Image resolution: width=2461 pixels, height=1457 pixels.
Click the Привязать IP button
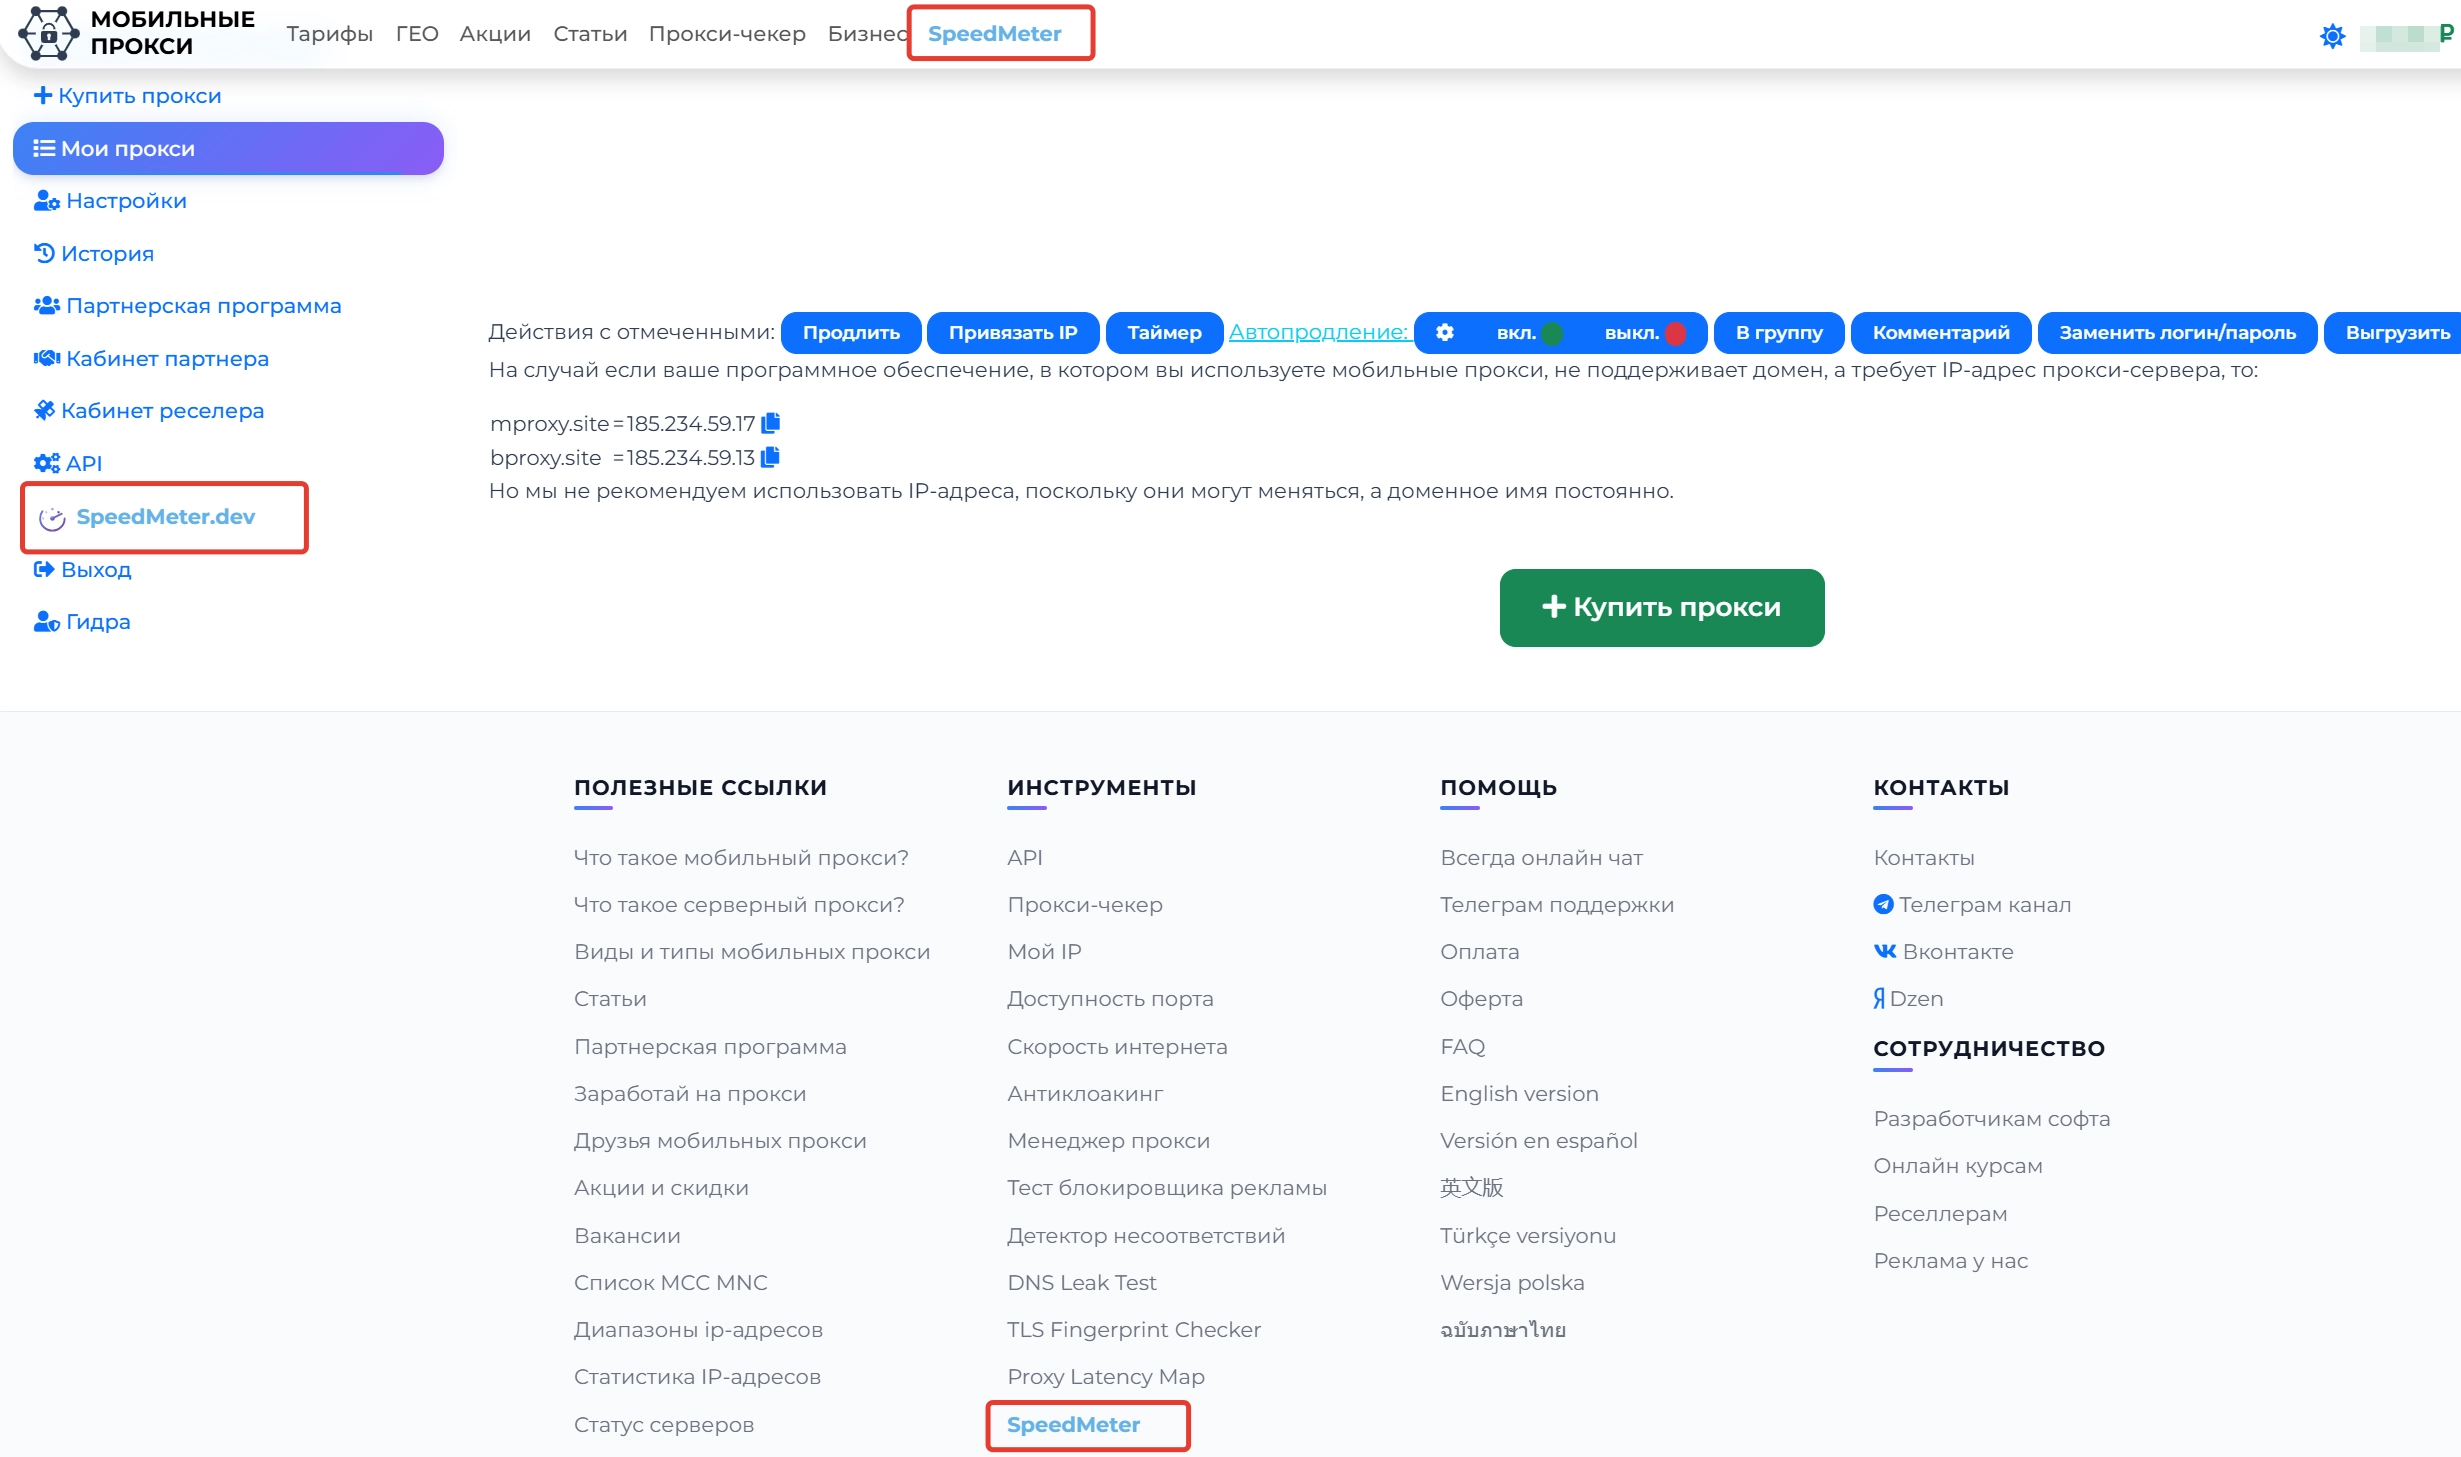pos(1012,333)
